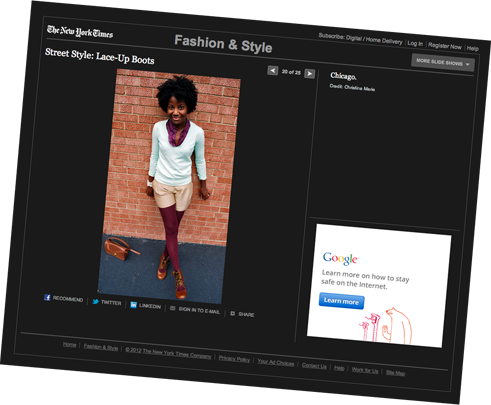
Task: Click the street style slideshow photo
Action: click(x=169, y=187)
